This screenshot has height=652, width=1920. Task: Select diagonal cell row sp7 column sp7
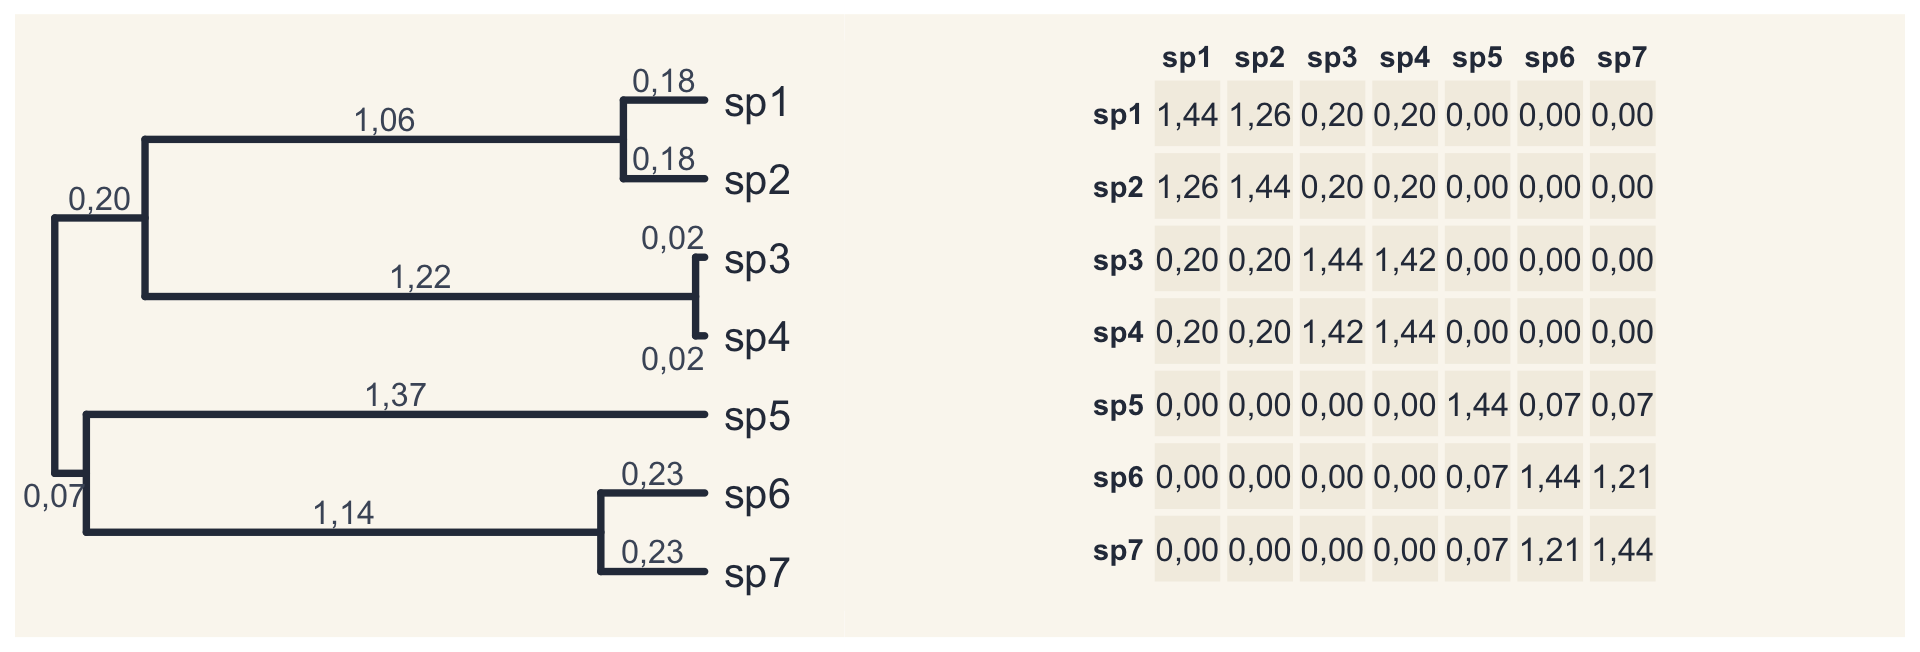pyautogui.click(x=1622, y=550)
